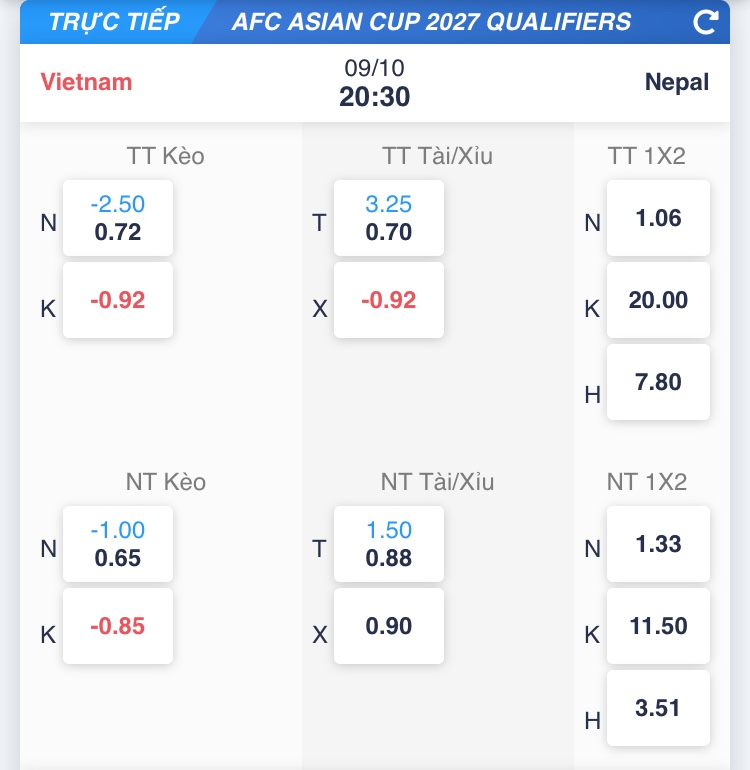The width and height of the screenshot is (750, 770).
Task: Bet TT 1X2 draw at 7.80
Action: click(x=658, y=382)
